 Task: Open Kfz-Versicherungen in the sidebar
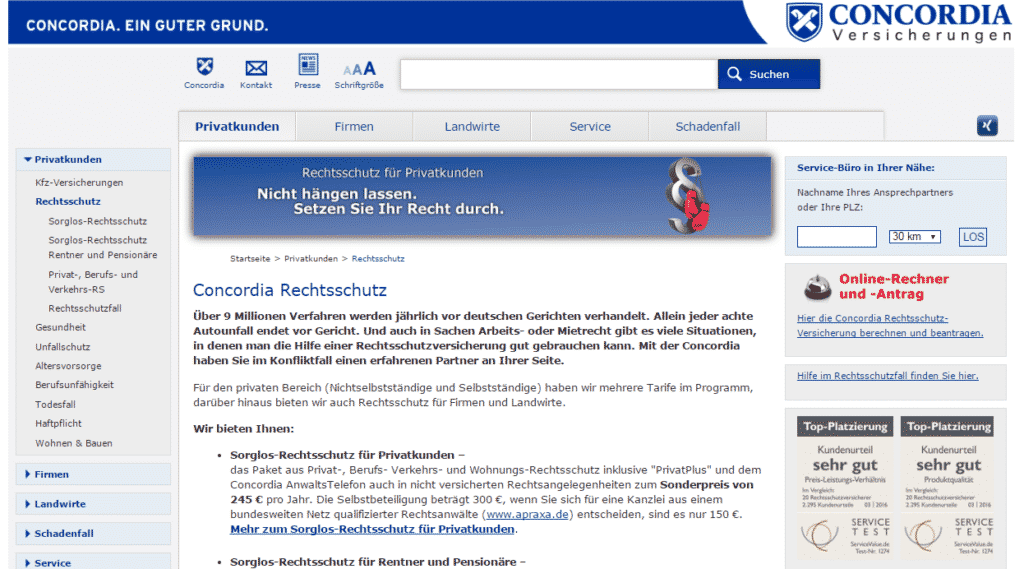[x=79, y=182]
